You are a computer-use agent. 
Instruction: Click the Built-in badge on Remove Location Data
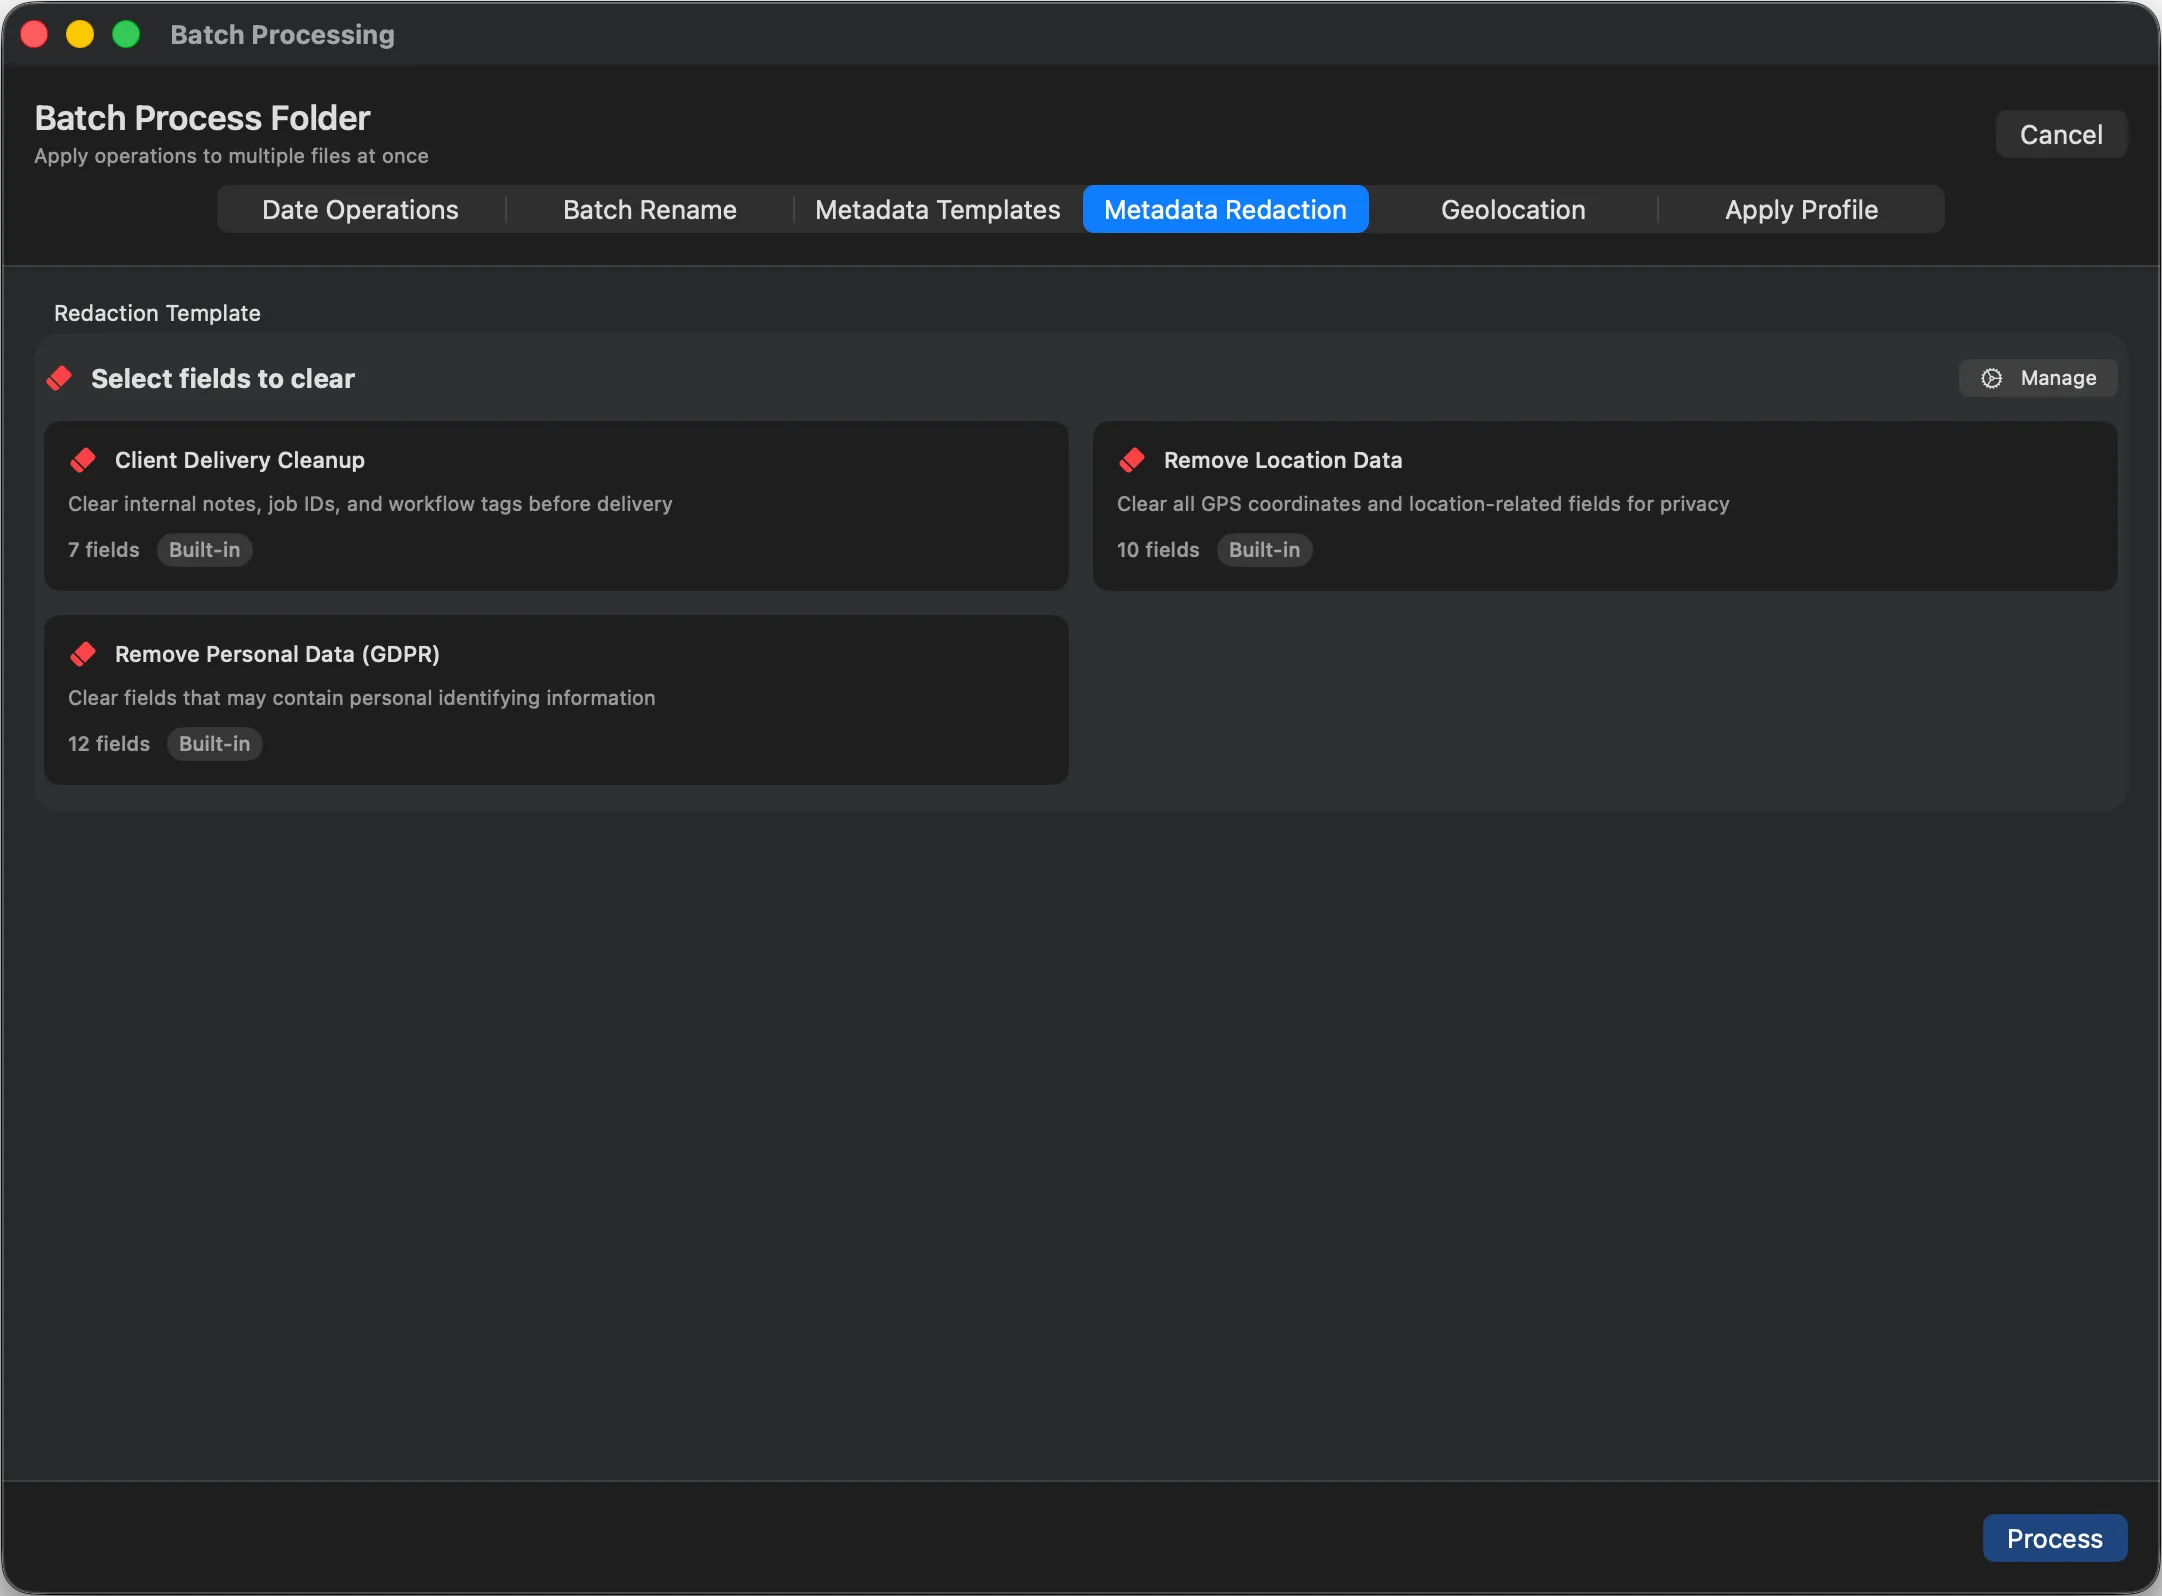click(x=1265, y=550)
